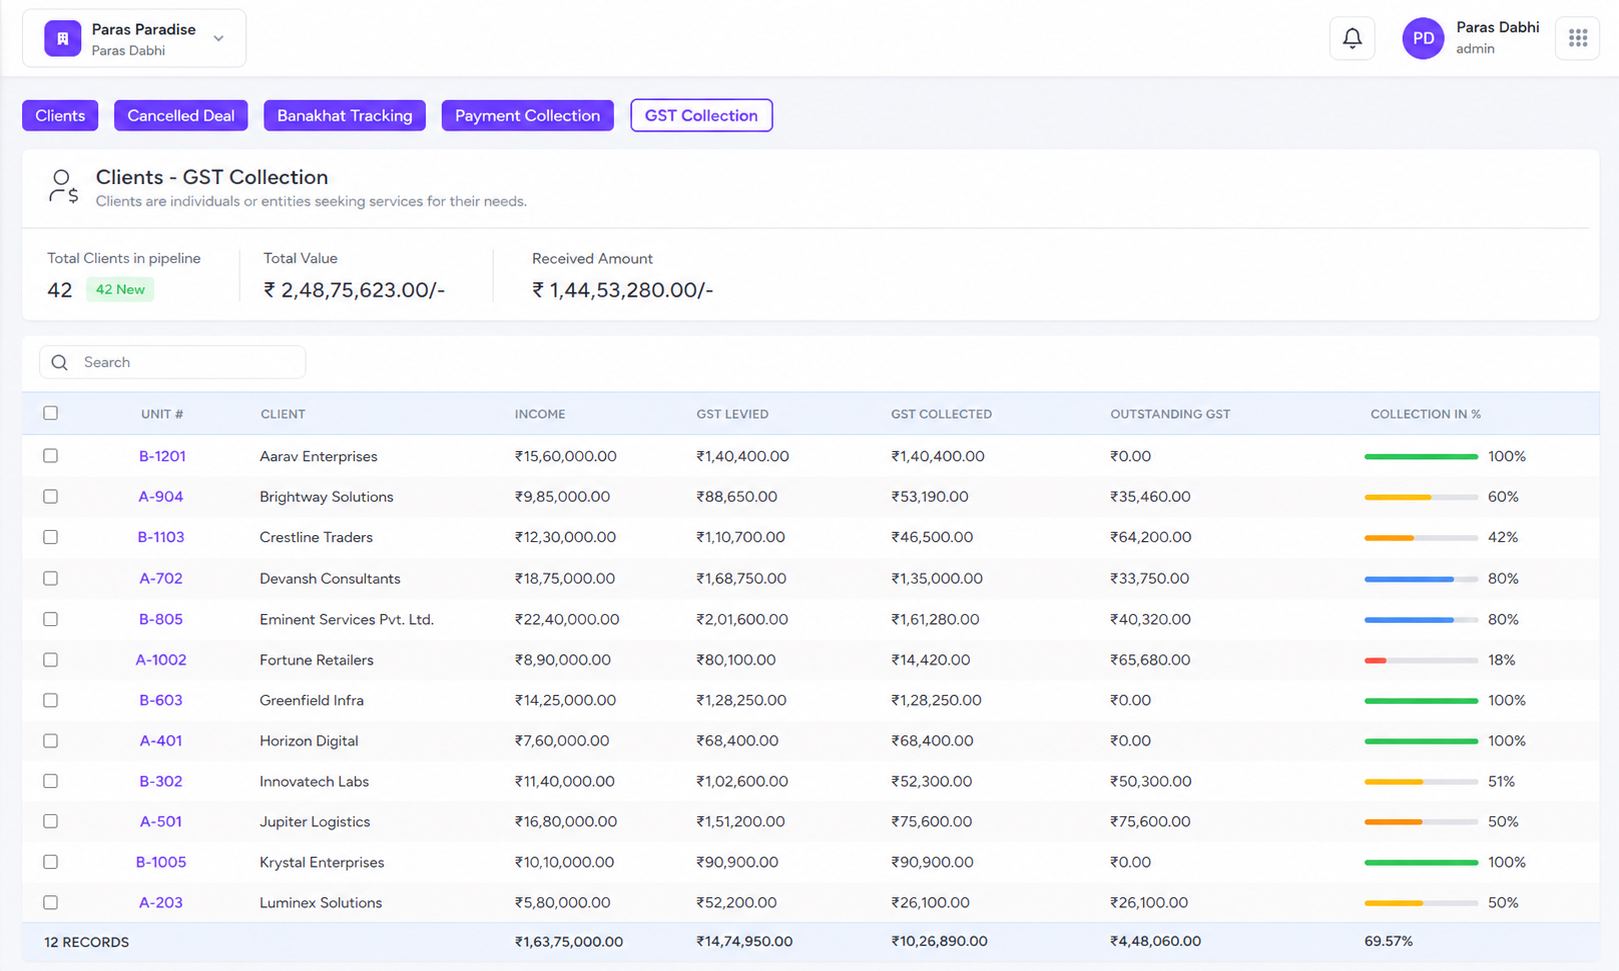This screenshot has height=971, width=1619.
Task: Click GST collected cell ₹52,300.00
Action: tap(931, 781)
